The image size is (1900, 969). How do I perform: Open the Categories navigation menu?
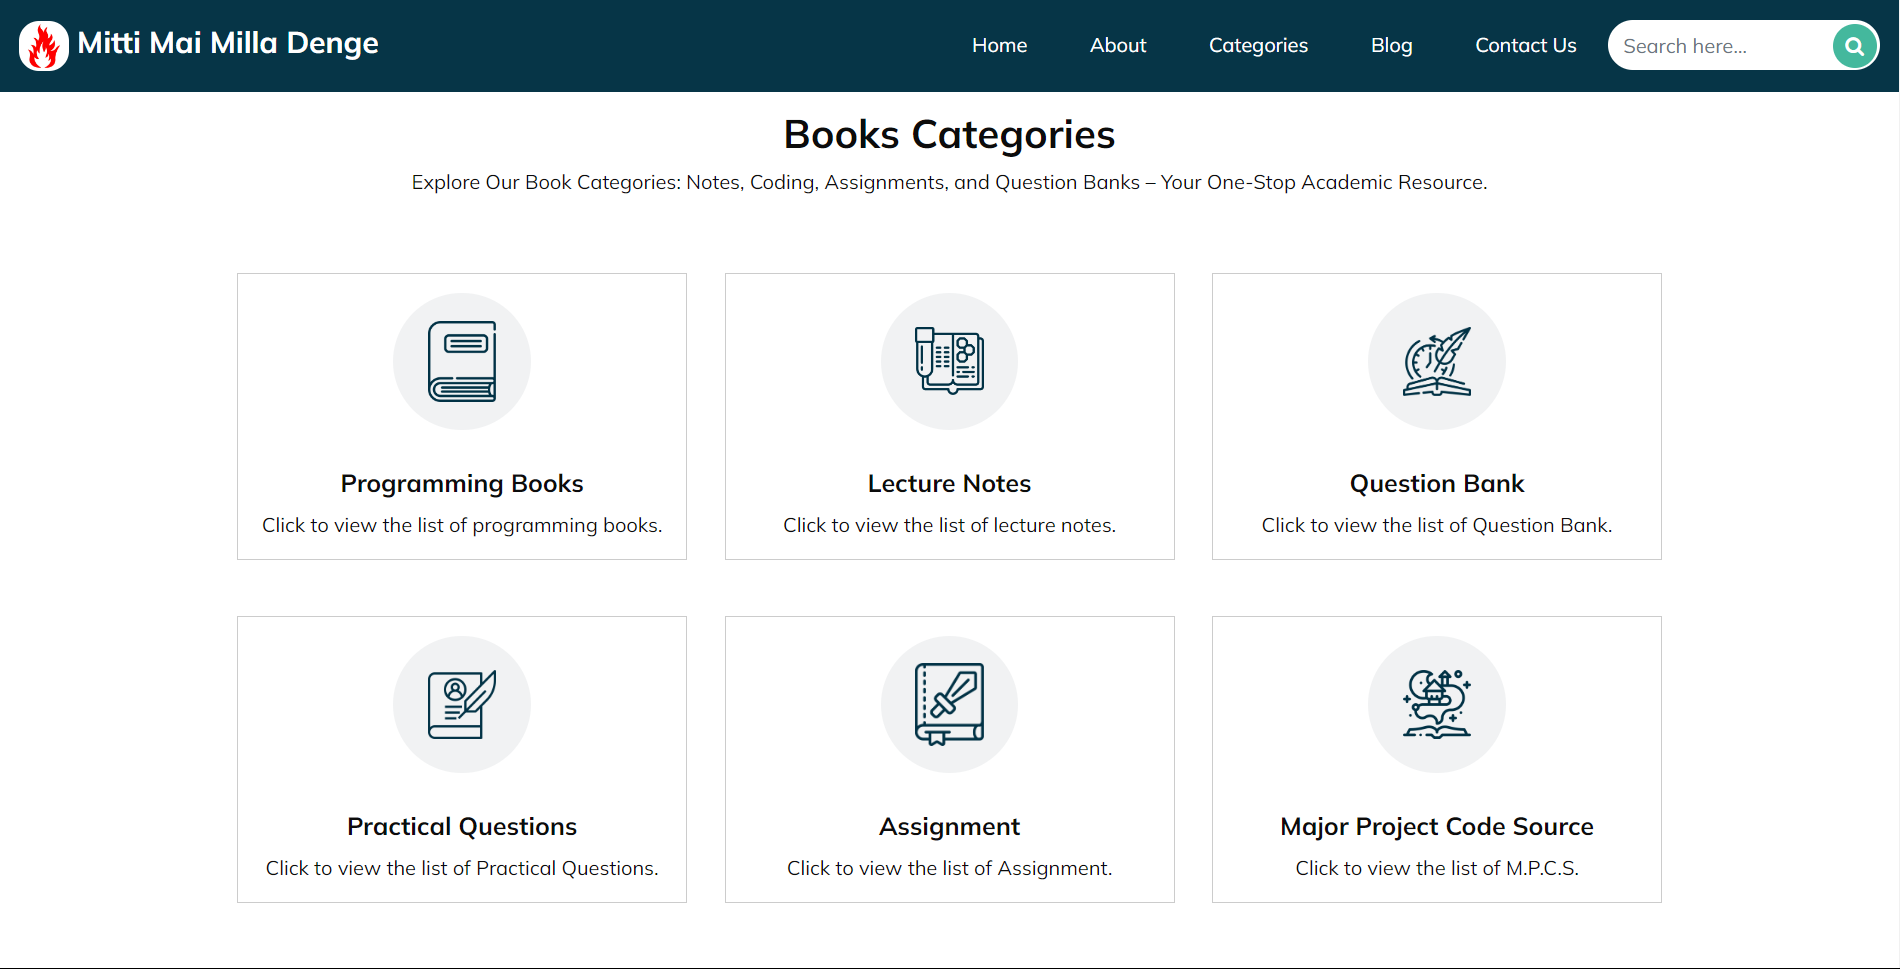pos(1257,45)
